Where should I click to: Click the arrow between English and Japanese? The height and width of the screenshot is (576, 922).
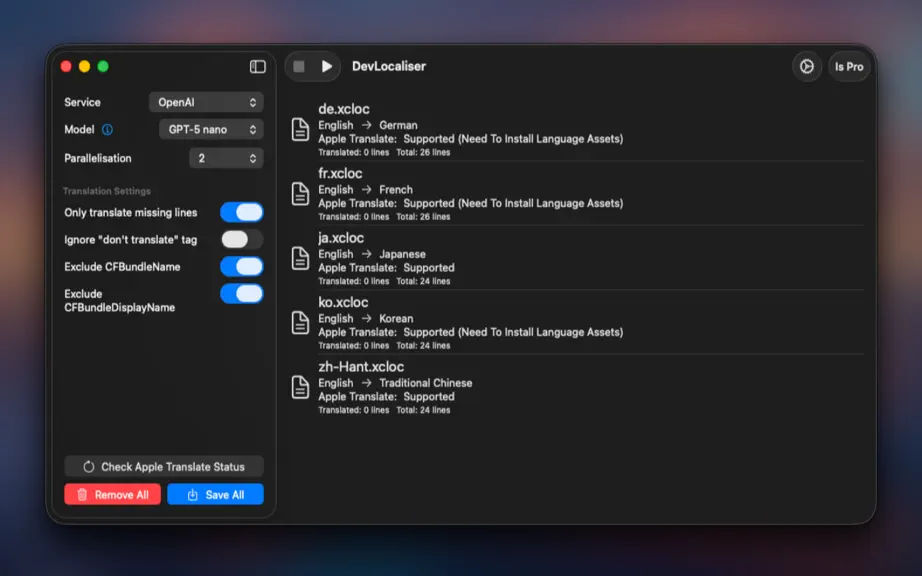366,254
